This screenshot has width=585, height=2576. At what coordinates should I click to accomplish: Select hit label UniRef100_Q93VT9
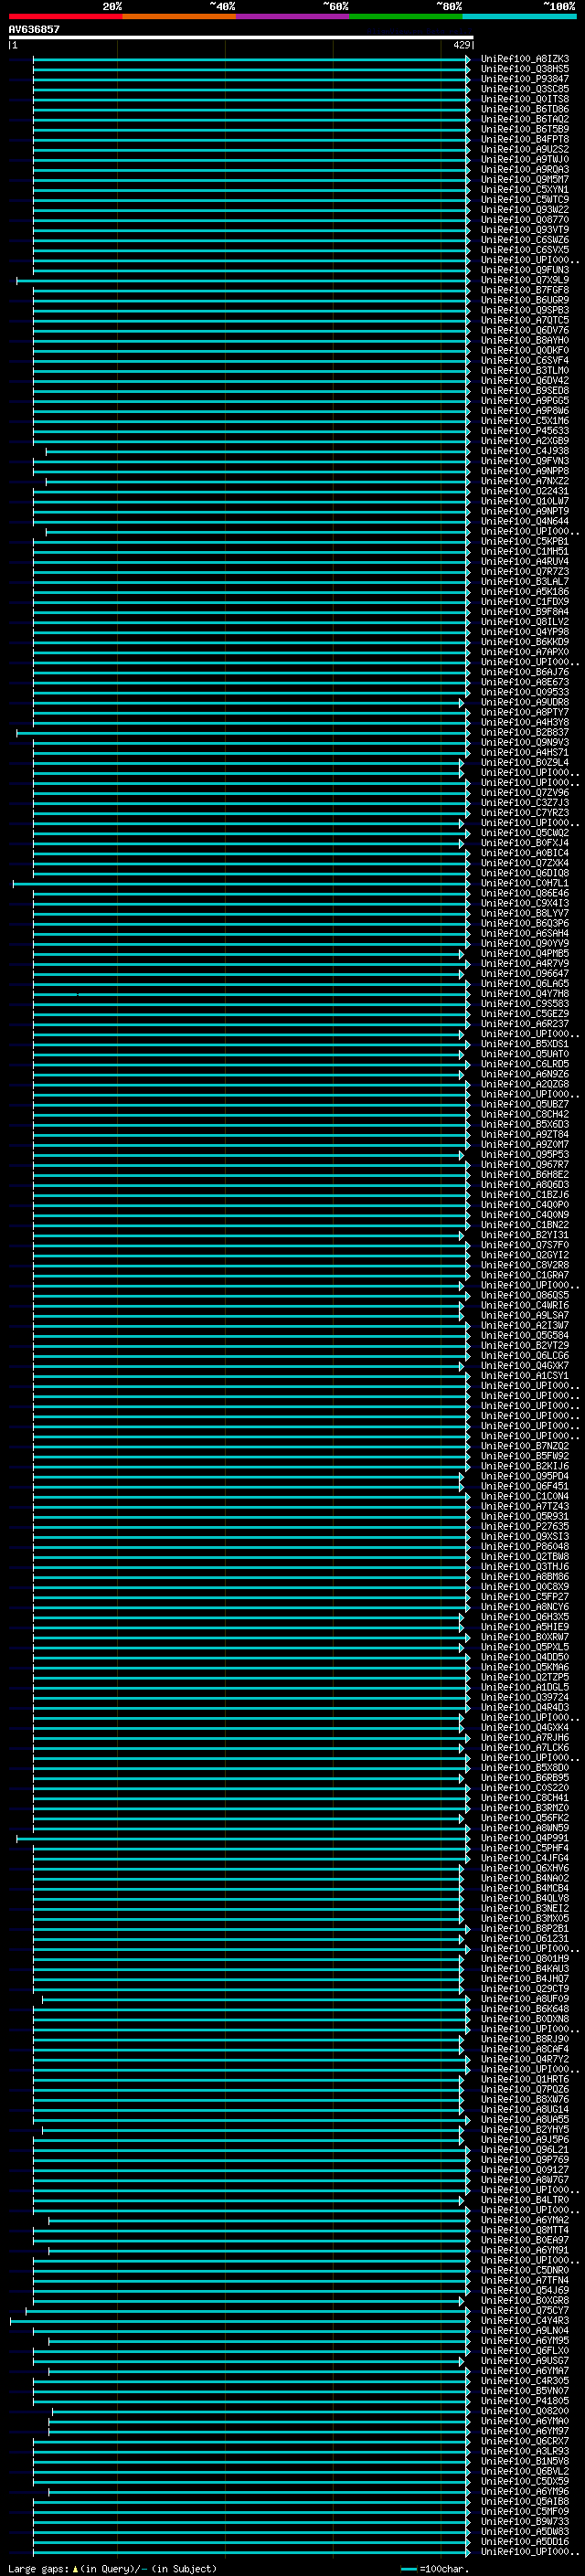[x=525, y=230]
